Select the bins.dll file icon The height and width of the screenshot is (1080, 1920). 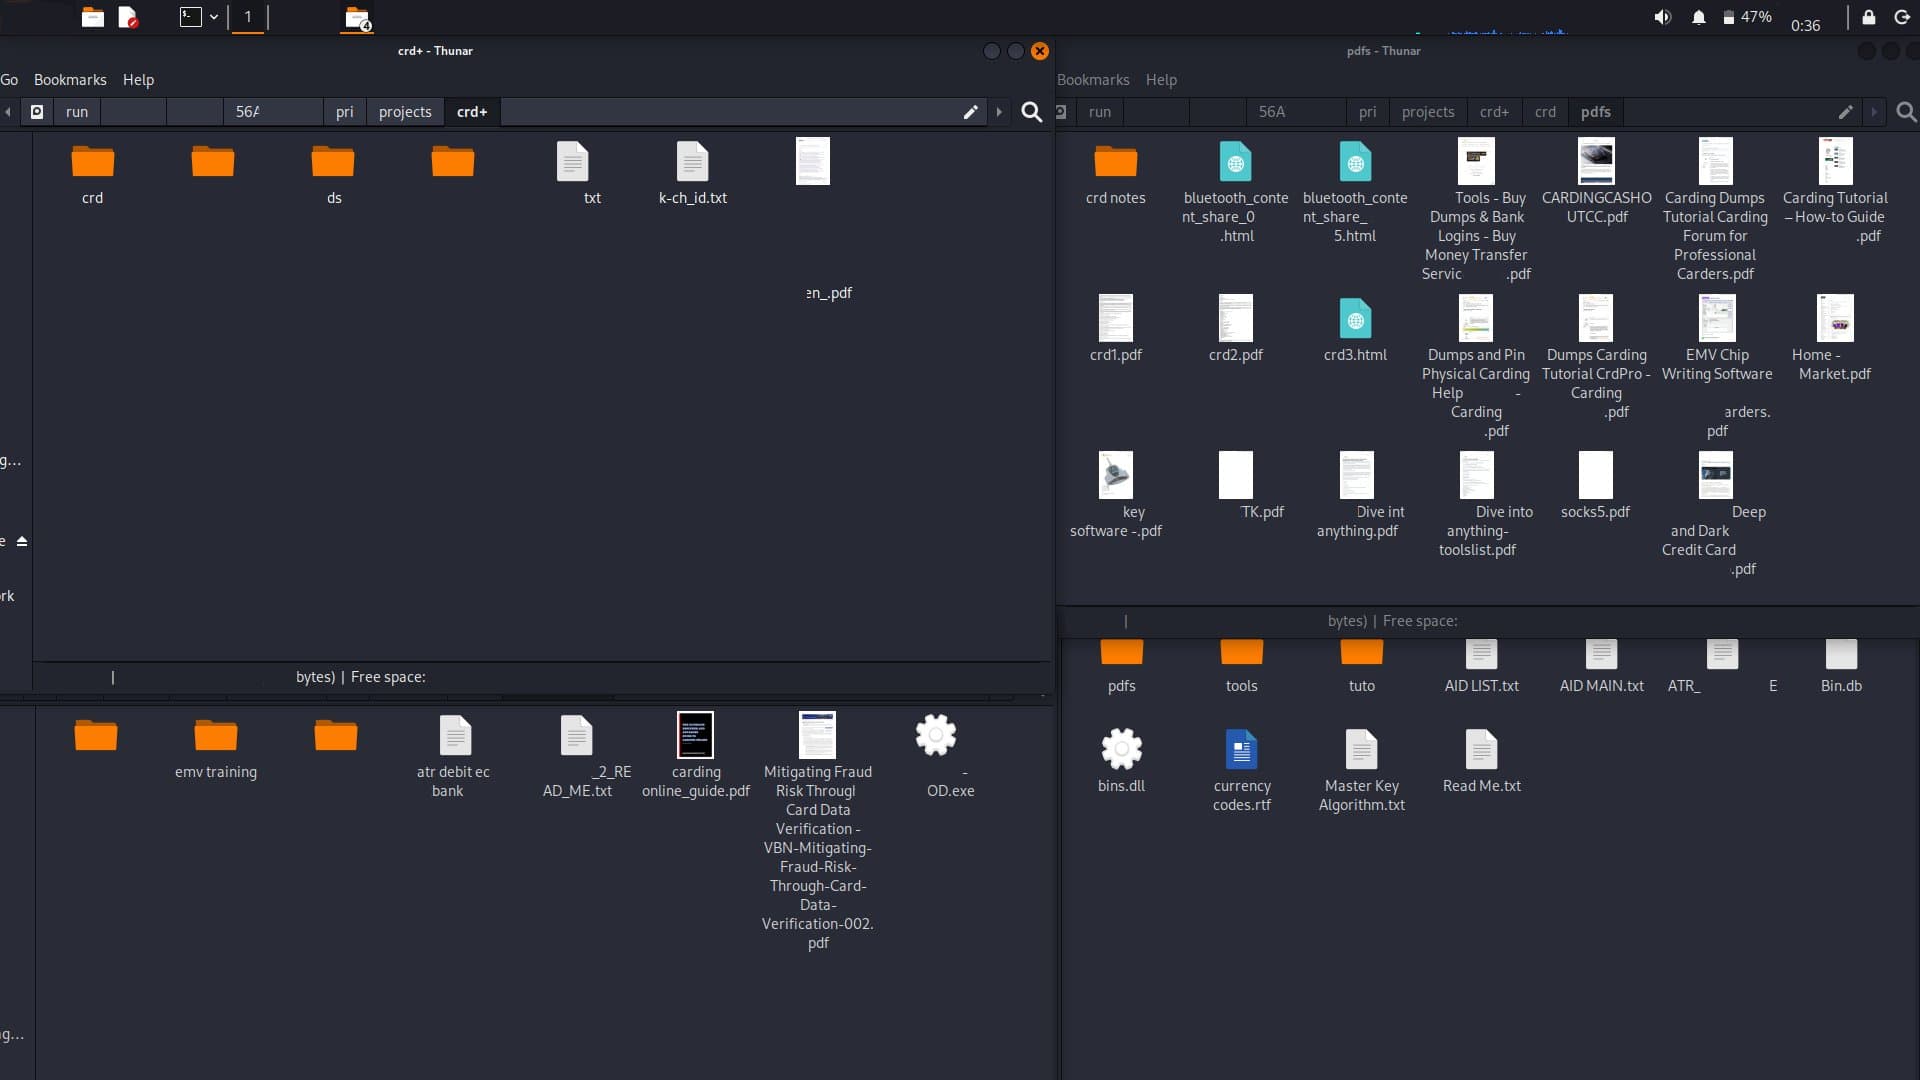[x=1121, y=749]
